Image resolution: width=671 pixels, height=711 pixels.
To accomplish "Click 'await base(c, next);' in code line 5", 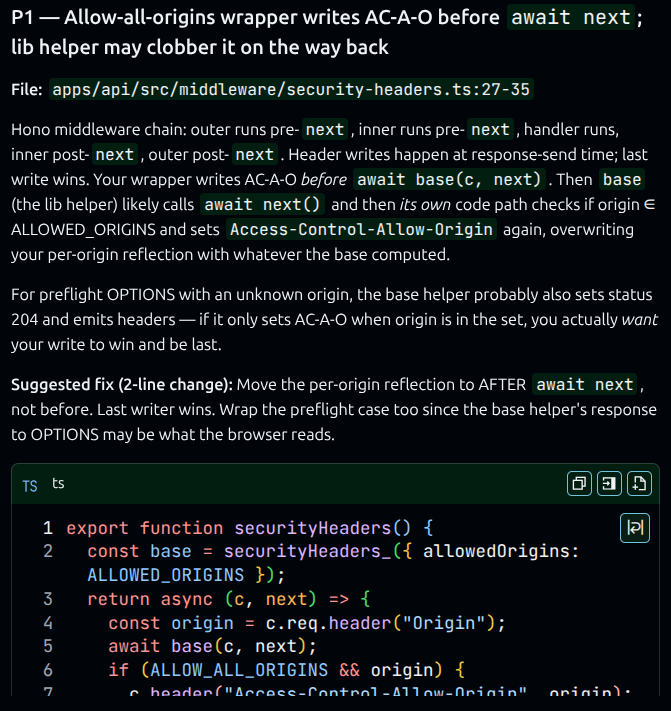I will [212, 646].
